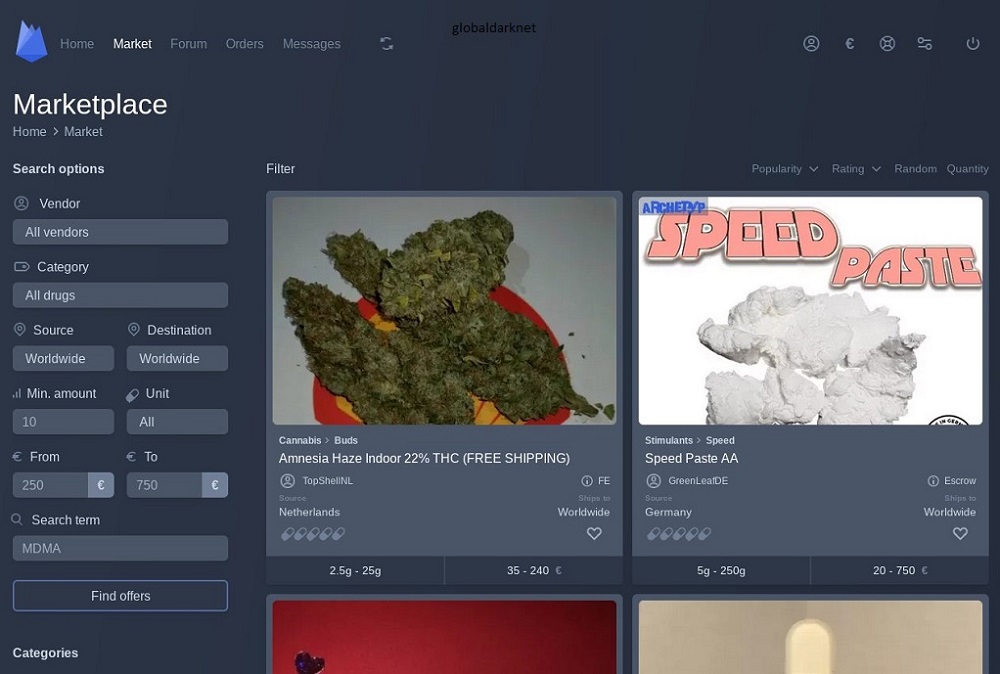Viewport: 1000px width, 674px height.
Task: Open the settings sliders icon
Action: tap(924, 44)
